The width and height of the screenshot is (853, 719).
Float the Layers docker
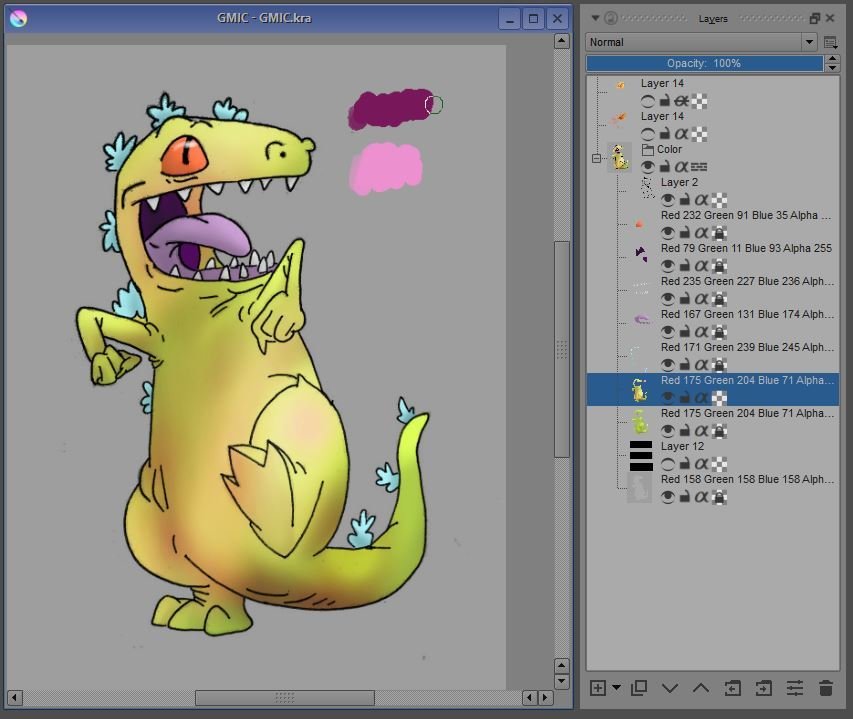tap(814, 18)
